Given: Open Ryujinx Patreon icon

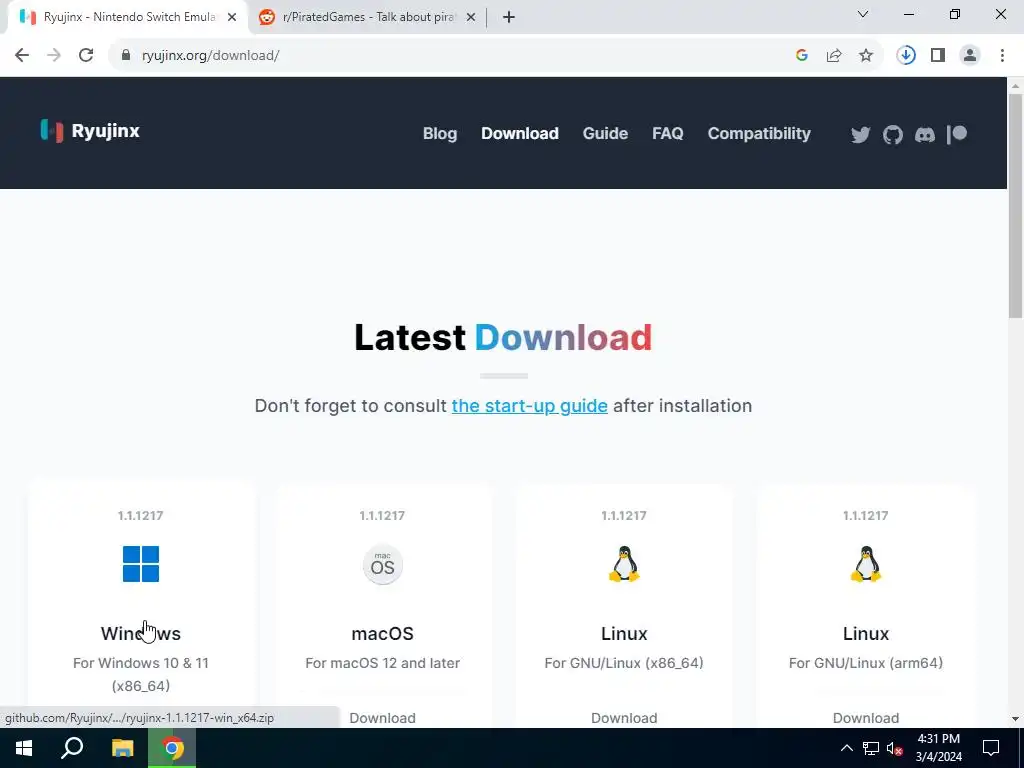Looking at the screenshot, I should point(957,134).
